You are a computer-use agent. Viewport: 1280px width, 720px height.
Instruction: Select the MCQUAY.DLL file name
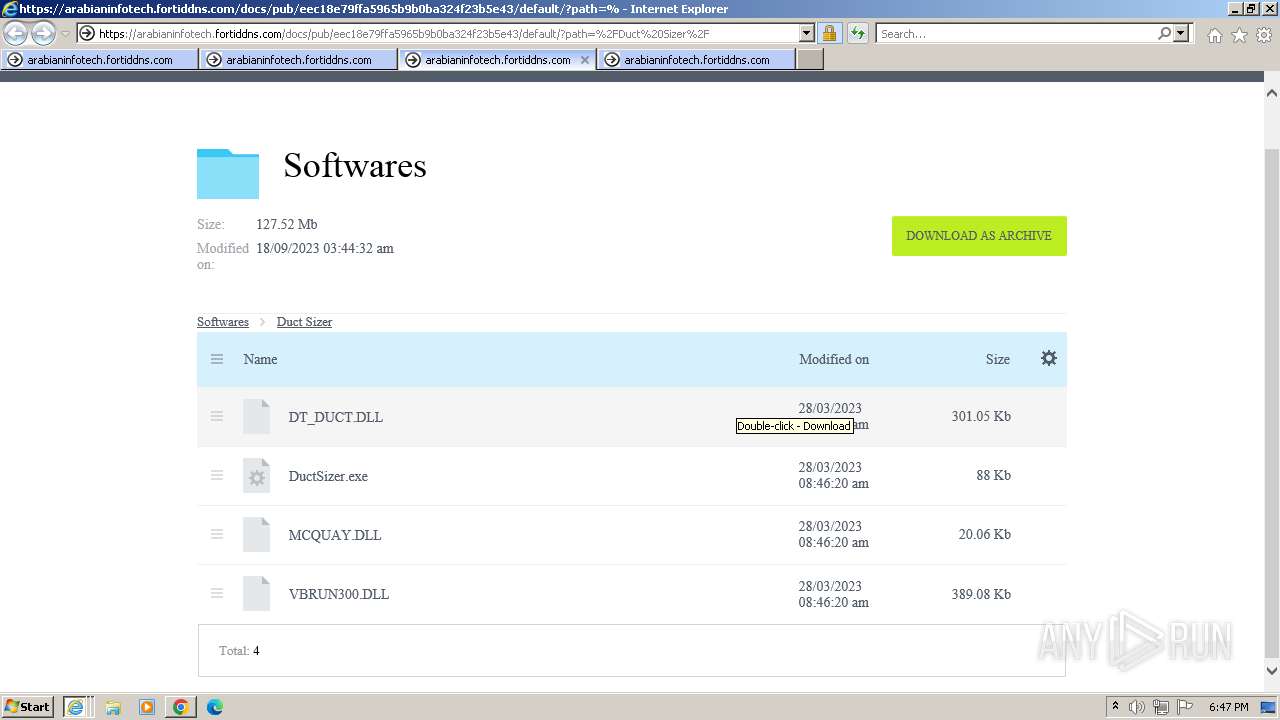click(x=335, y=535)
